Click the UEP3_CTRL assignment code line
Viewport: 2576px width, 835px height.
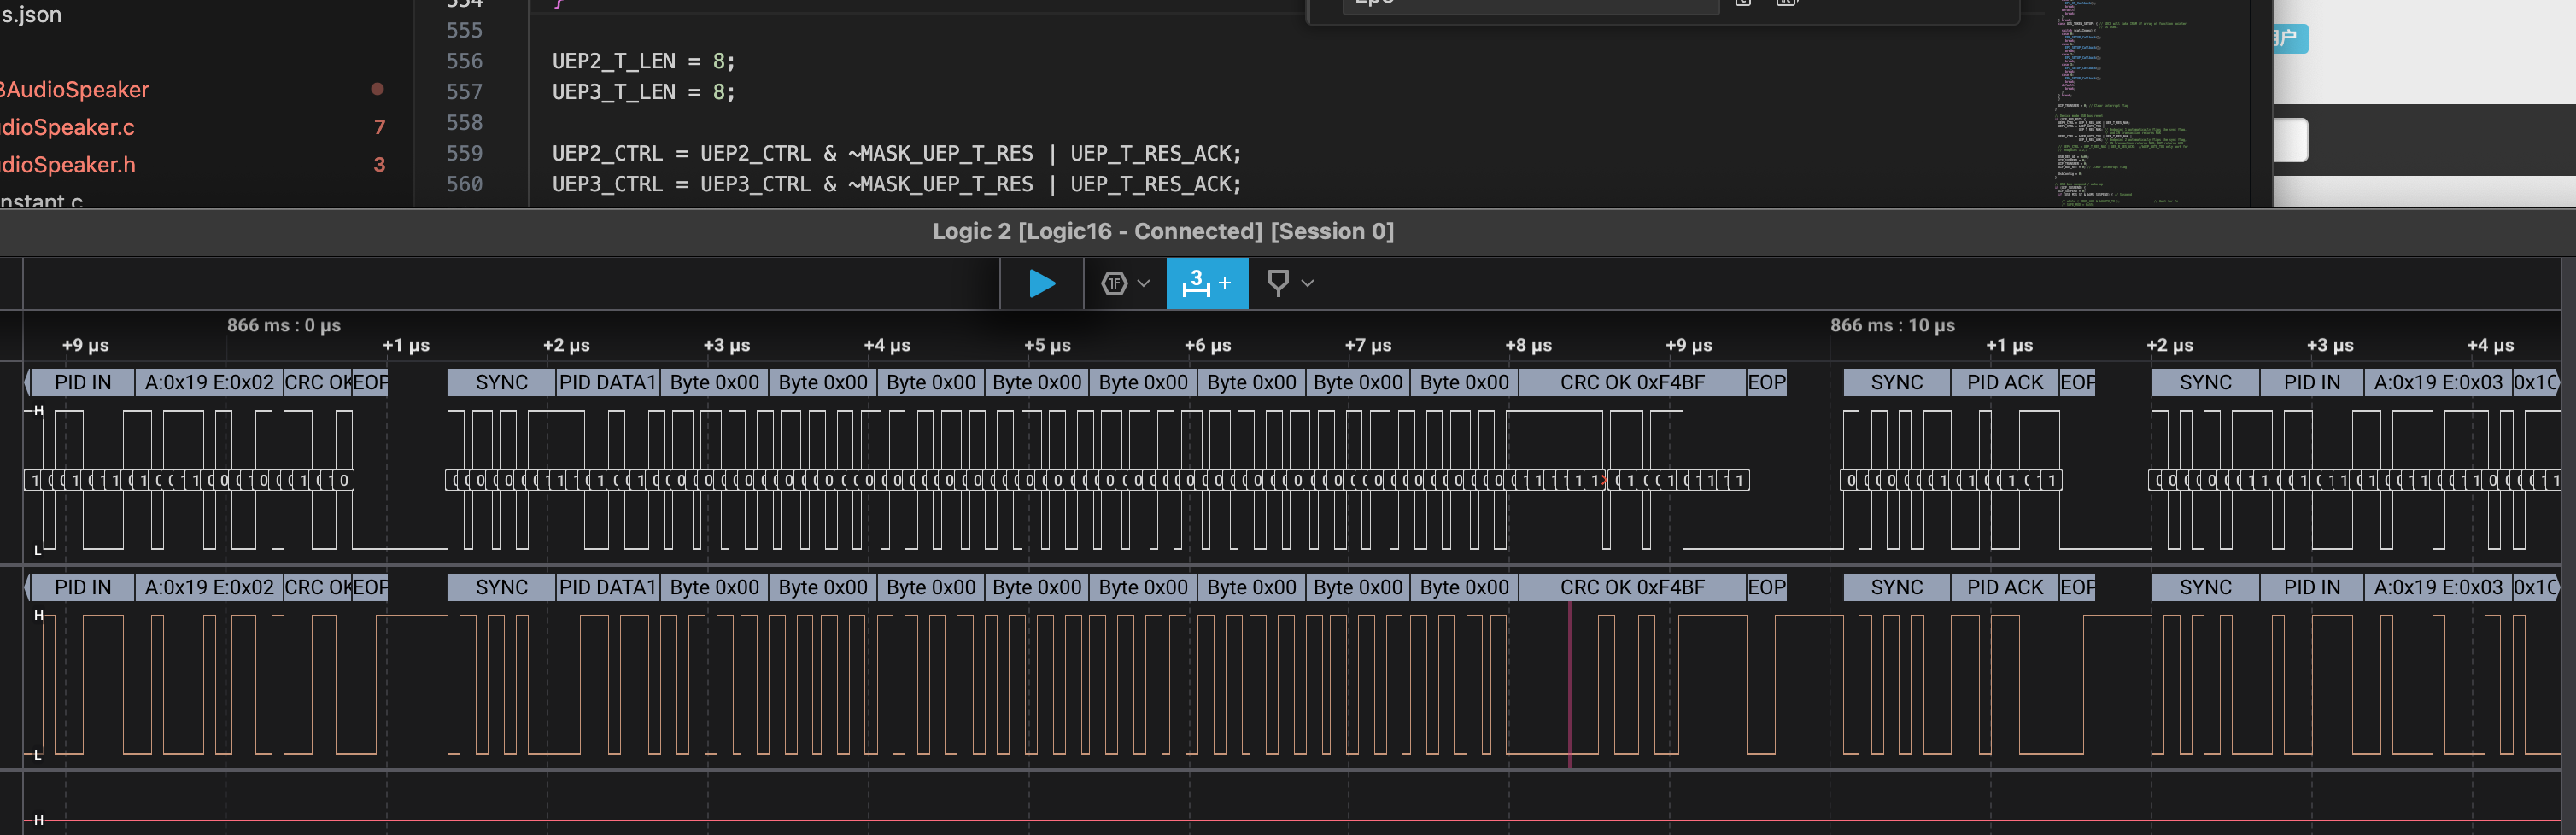pos(896,184)
